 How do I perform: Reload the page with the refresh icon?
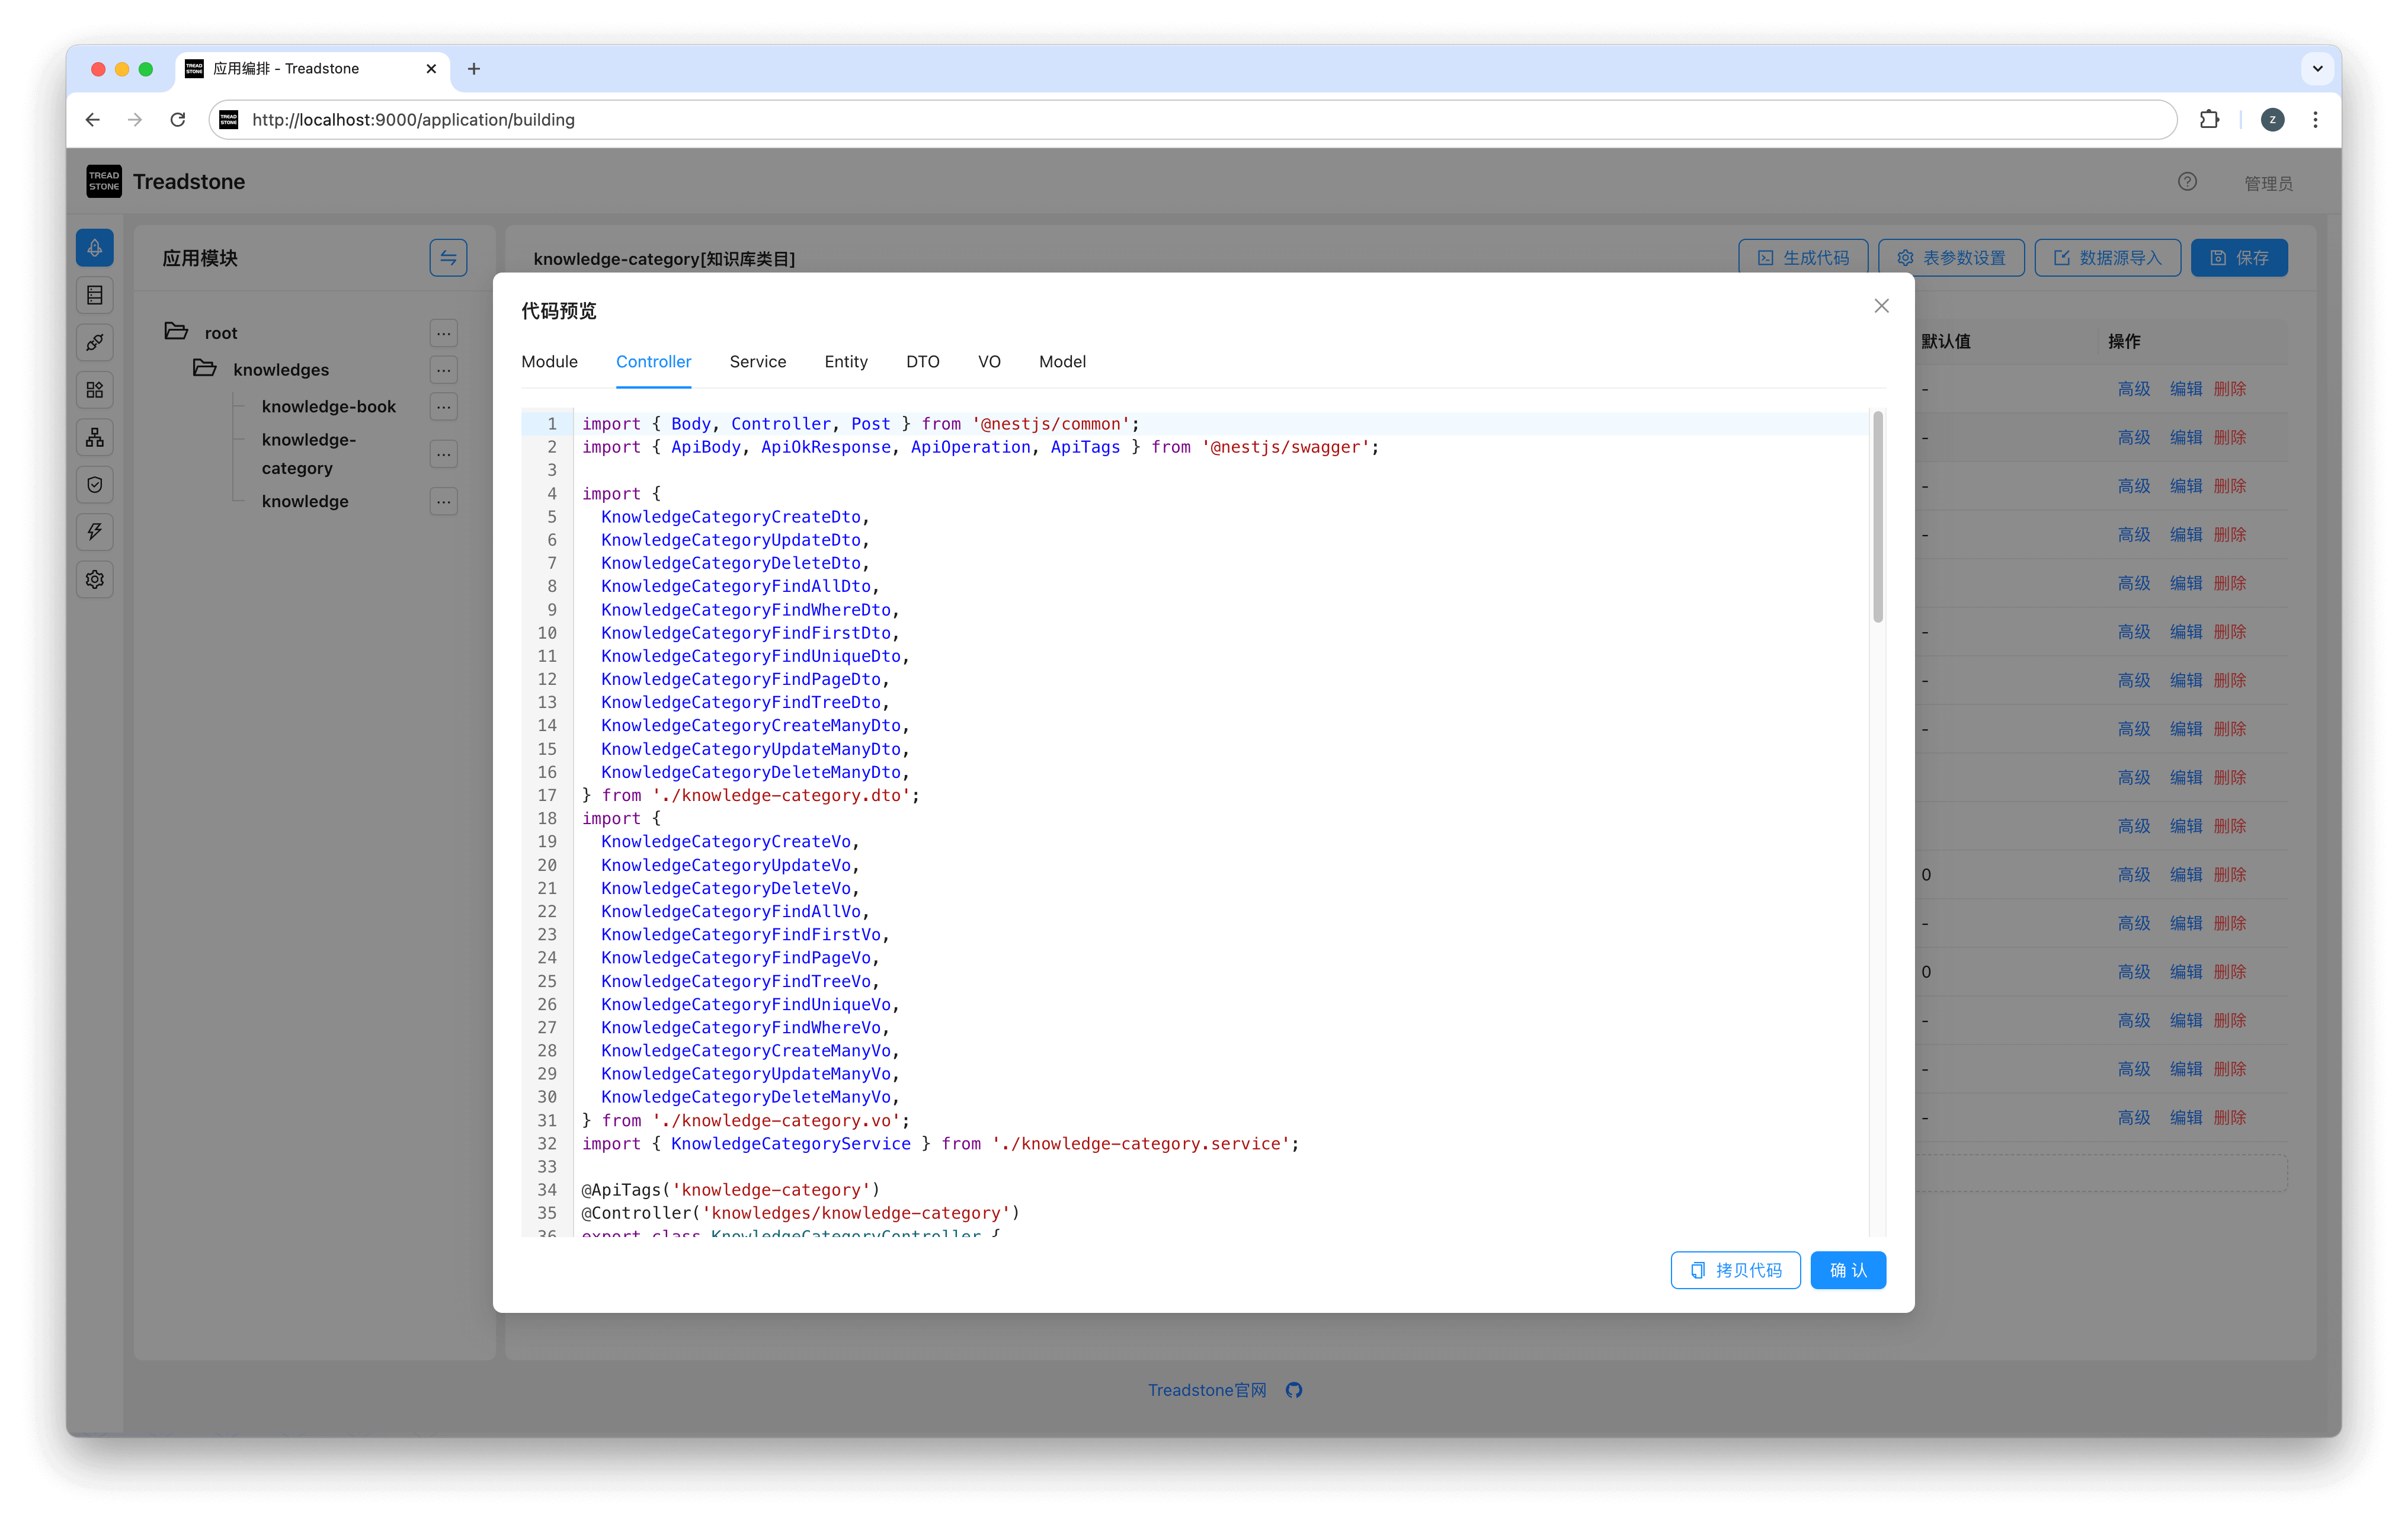(178, 120)
